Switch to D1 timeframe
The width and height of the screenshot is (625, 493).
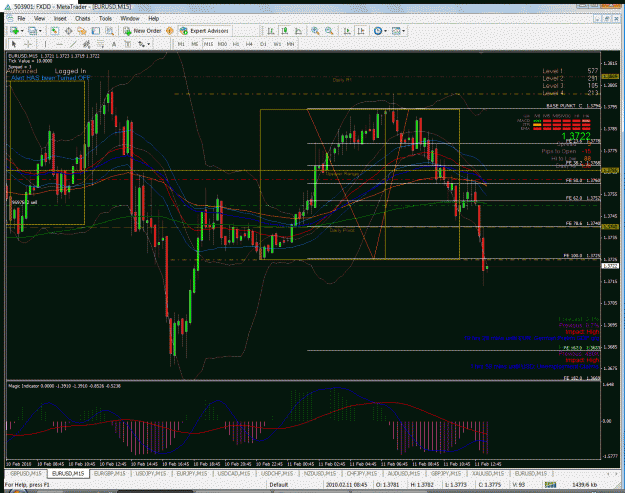pyautogui.click(x=263, y=44)
